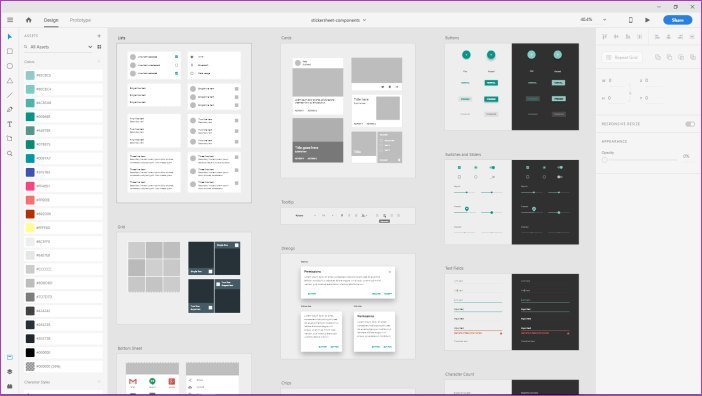Open the zoom percentage dropdown
This screenshot has width=702, height=396.
click(604, 20)
